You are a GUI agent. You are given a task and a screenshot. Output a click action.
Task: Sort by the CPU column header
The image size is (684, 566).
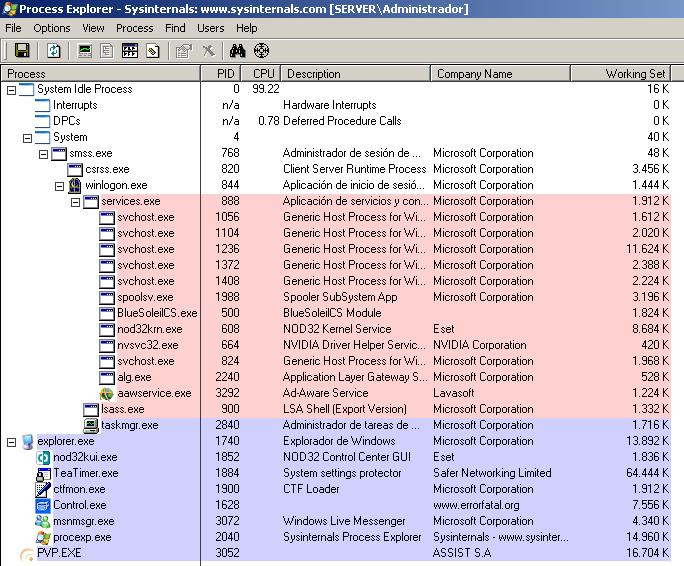tap(260, 74)
